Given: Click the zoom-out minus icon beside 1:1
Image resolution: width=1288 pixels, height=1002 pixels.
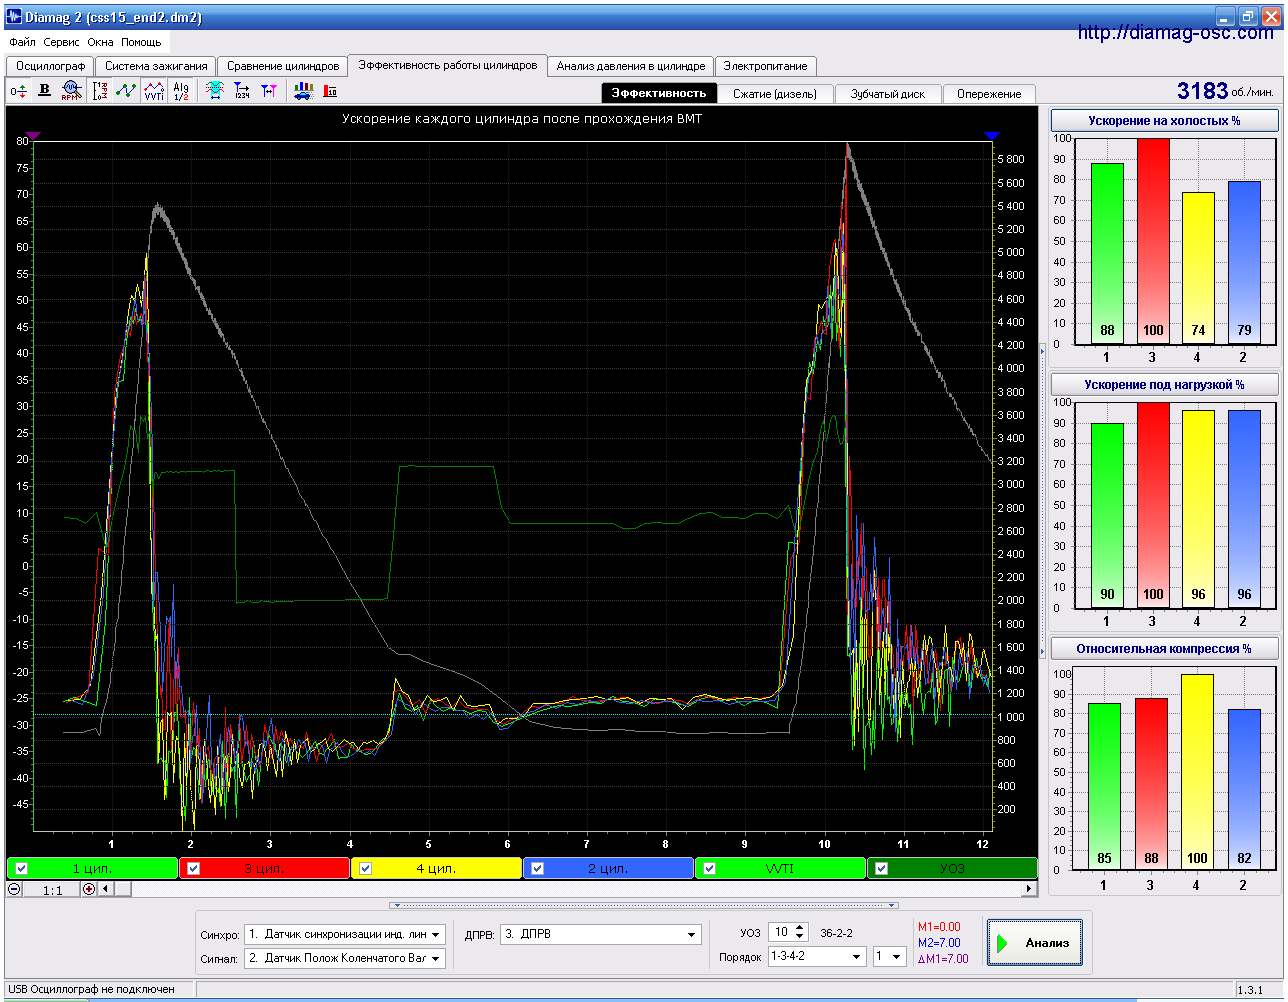Looking at the screenshot, I should [x=15, y=889].
